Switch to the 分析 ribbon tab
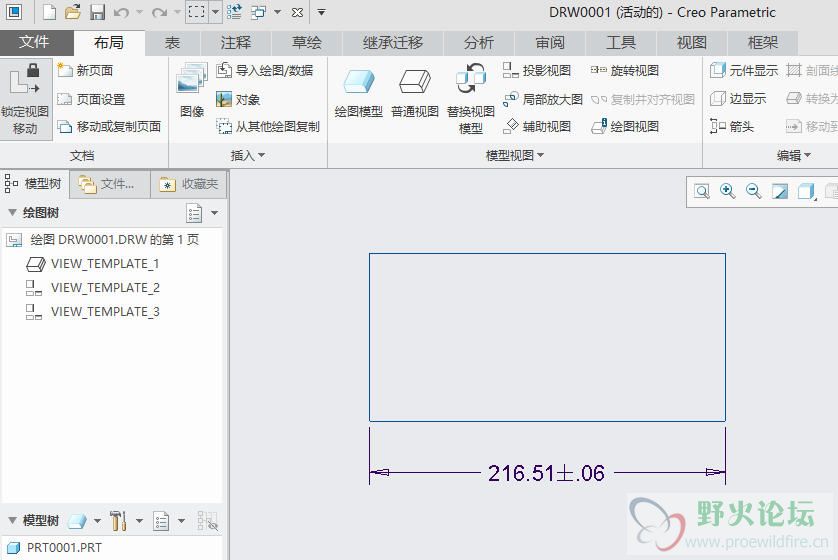The width and height of the screenshot is (838, 560). click(x=479, y=43)
